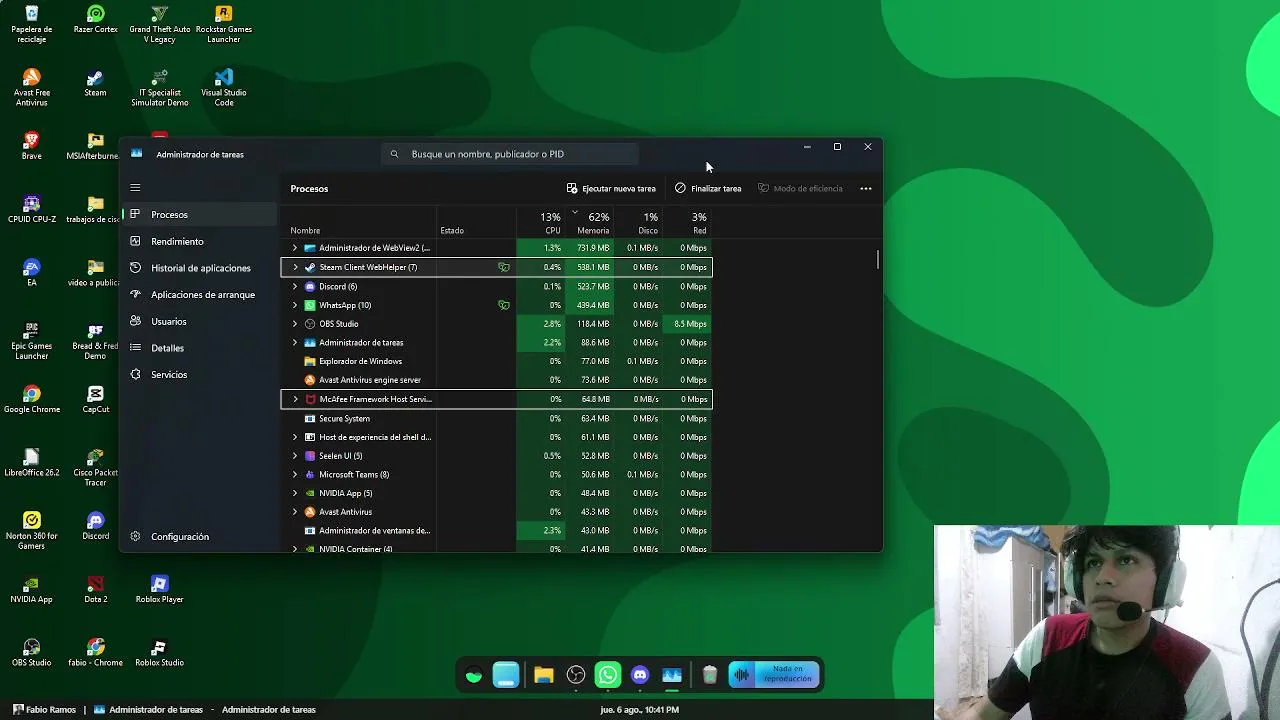This screenshot has height=720, width=1280.
Task: Open Razer Cortex from the desktop
Action: (95, 20)
